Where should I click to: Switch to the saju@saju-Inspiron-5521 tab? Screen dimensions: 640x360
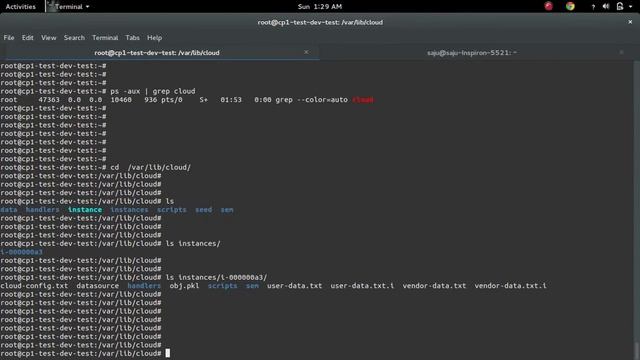472,53
